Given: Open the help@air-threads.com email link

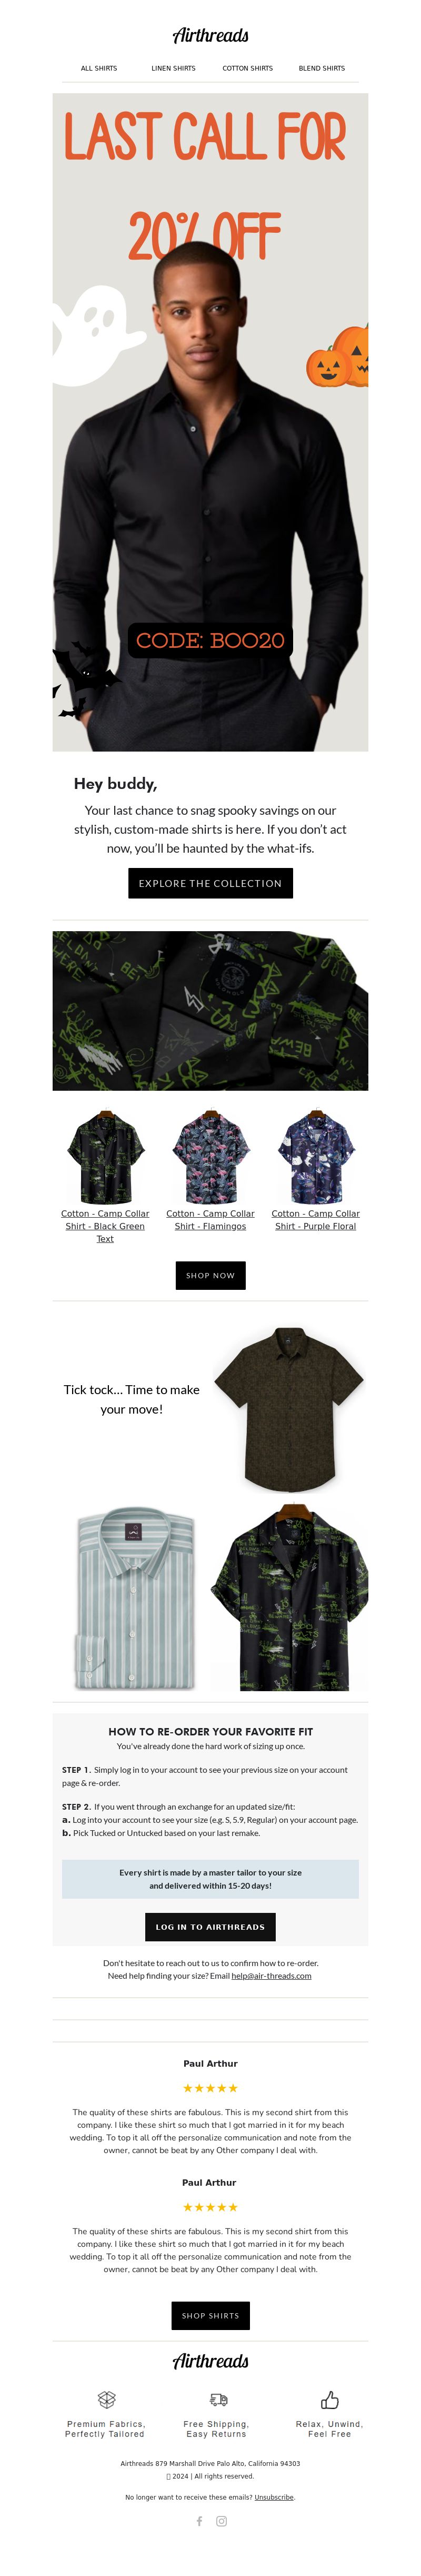Looking at the screenshot, I should [x=271, y=1975].
